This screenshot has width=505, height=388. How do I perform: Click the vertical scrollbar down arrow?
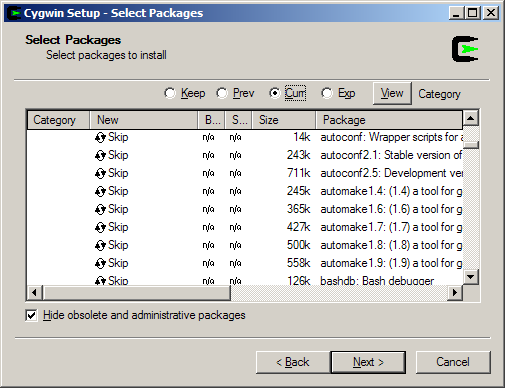471,277
